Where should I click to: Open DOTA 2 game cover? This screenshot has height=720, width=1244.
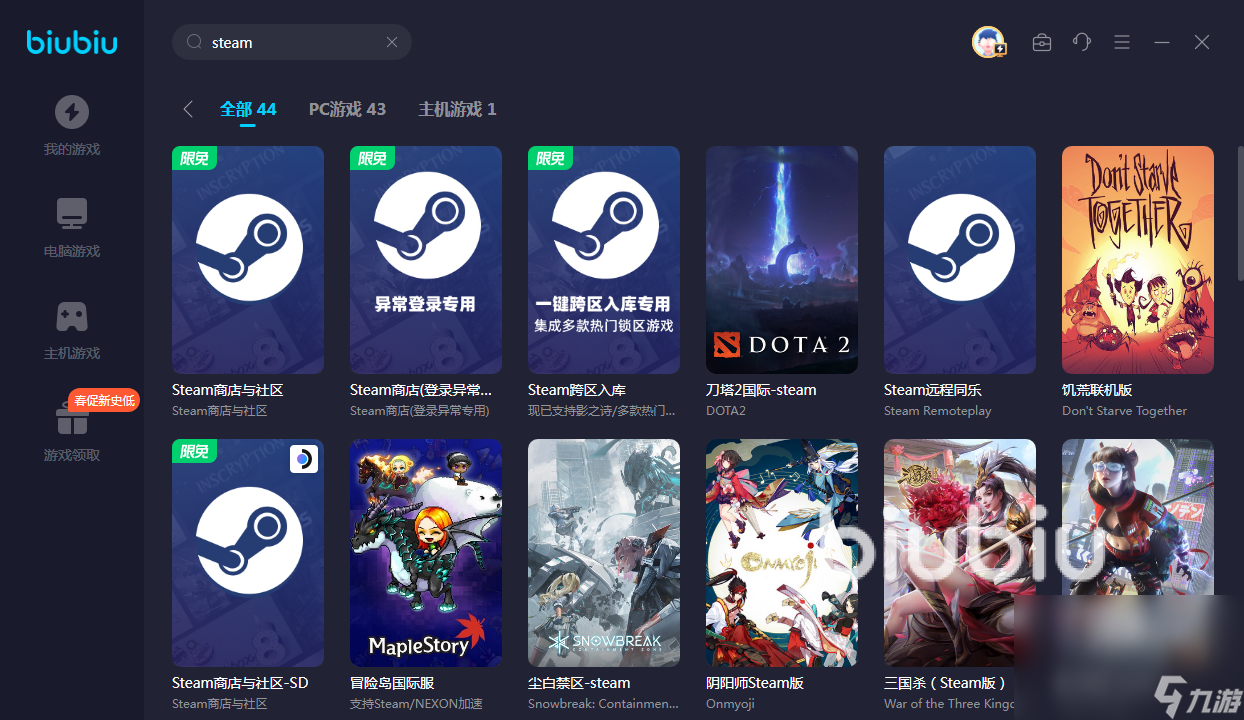pos(782,260)
